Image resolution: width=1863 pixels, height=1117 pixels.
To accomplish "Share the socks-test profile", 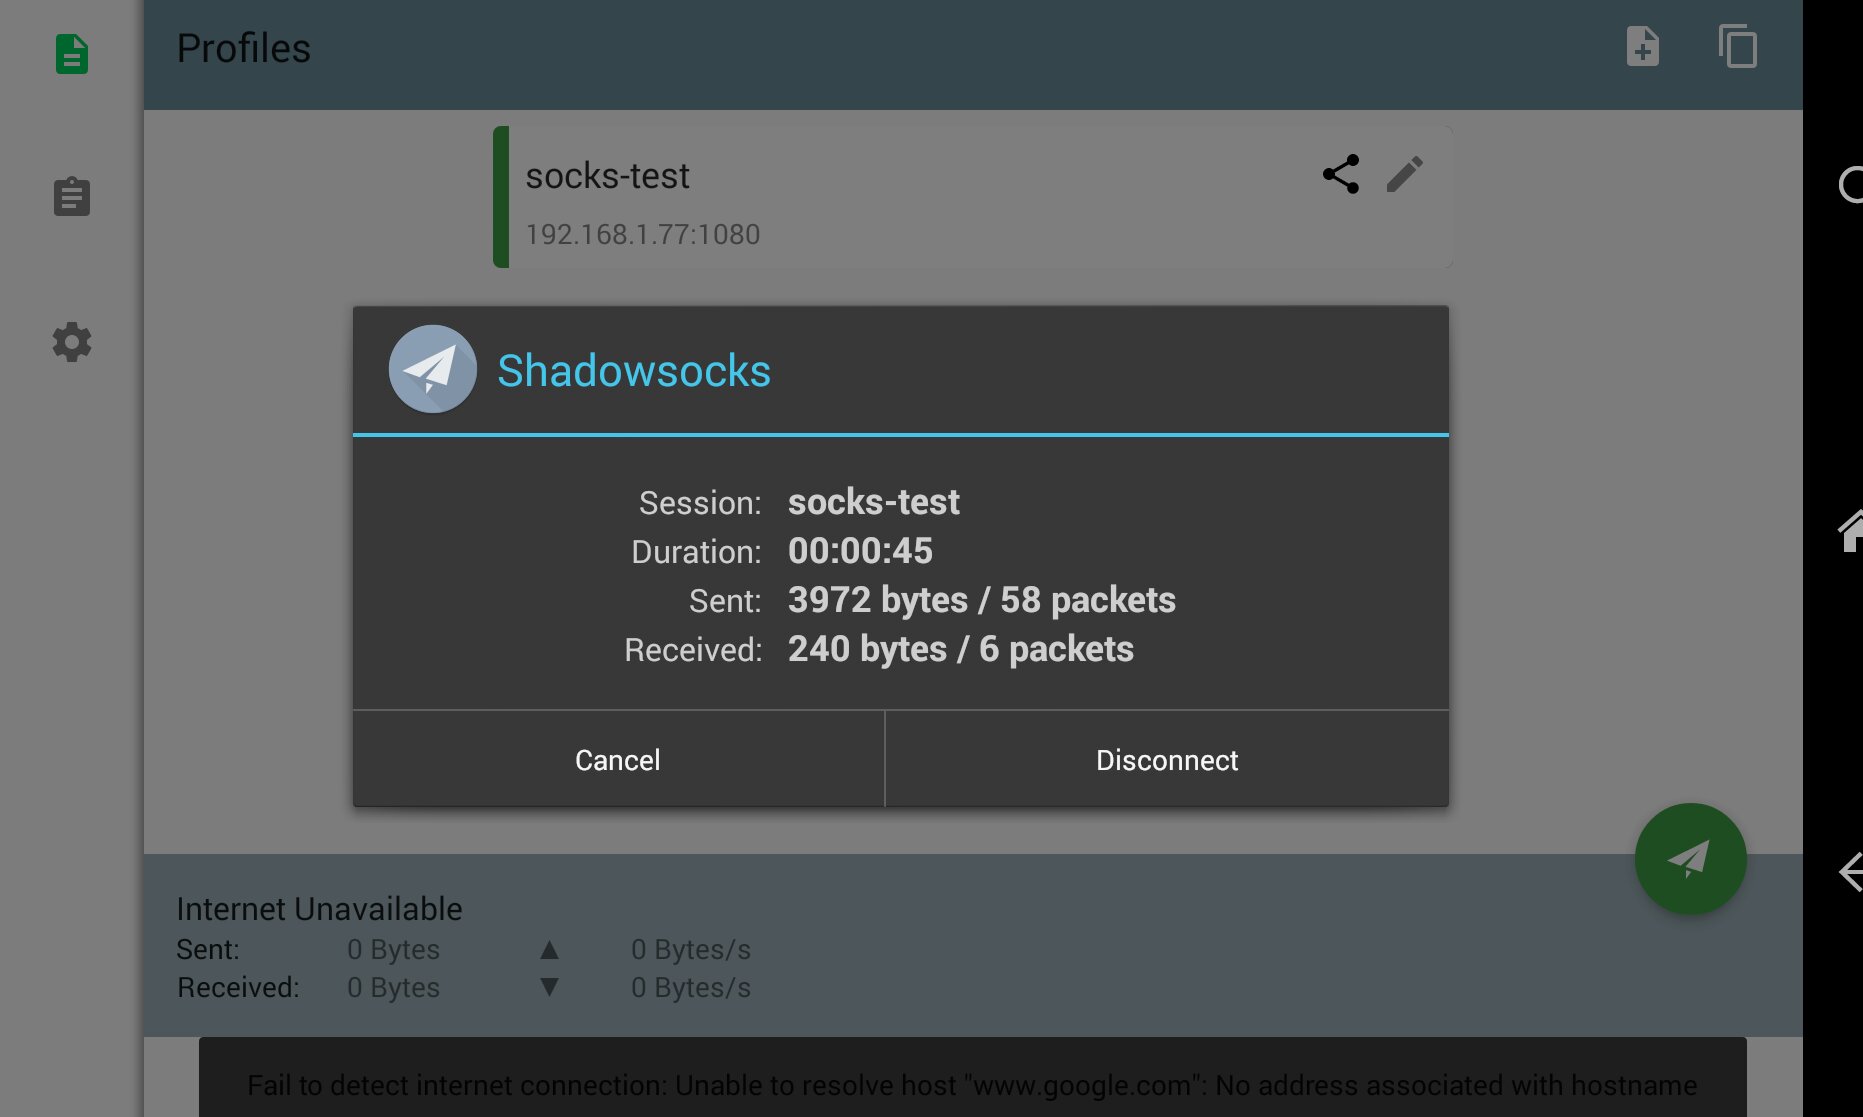I will (x=1340, y=174).
